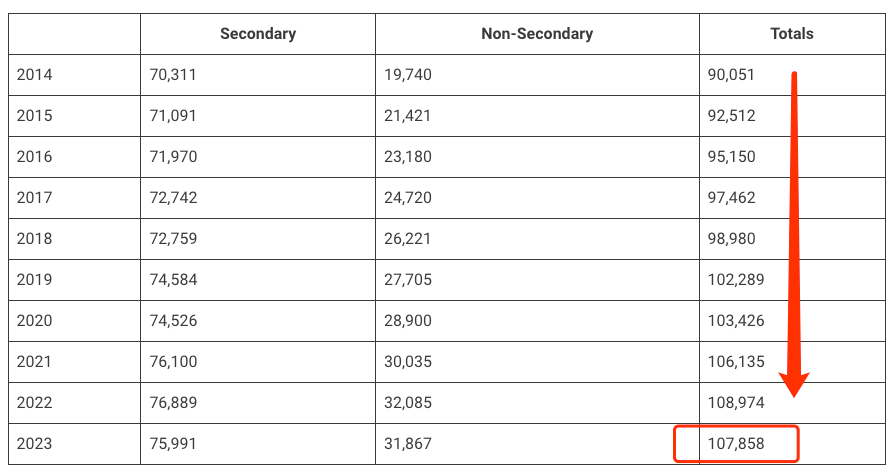Click the 2019 total 102,289
Viewport: 896px width, 476px height.
tap(736, 279)
